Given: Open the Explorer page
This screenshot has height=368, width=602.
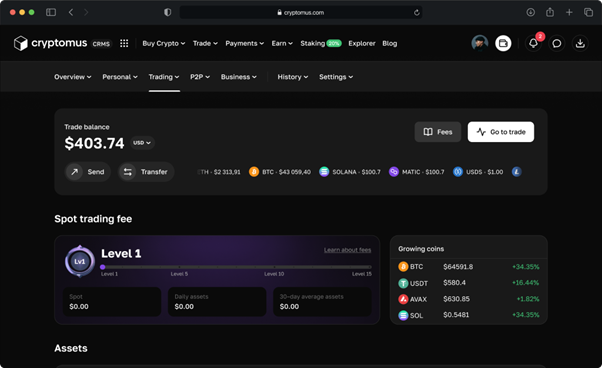Looking at the screenshot, I should [x=362, y=43].
